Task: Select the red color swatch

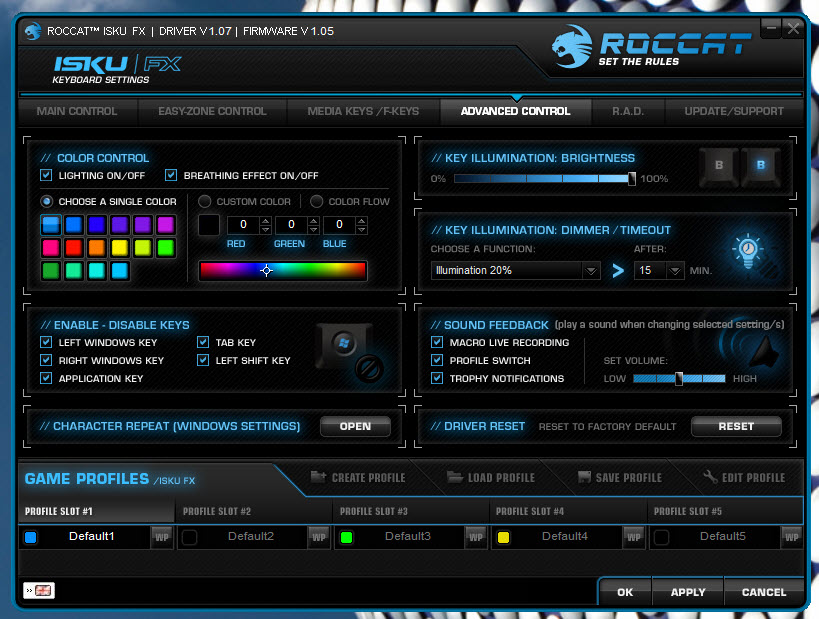Action: [74, 248]
